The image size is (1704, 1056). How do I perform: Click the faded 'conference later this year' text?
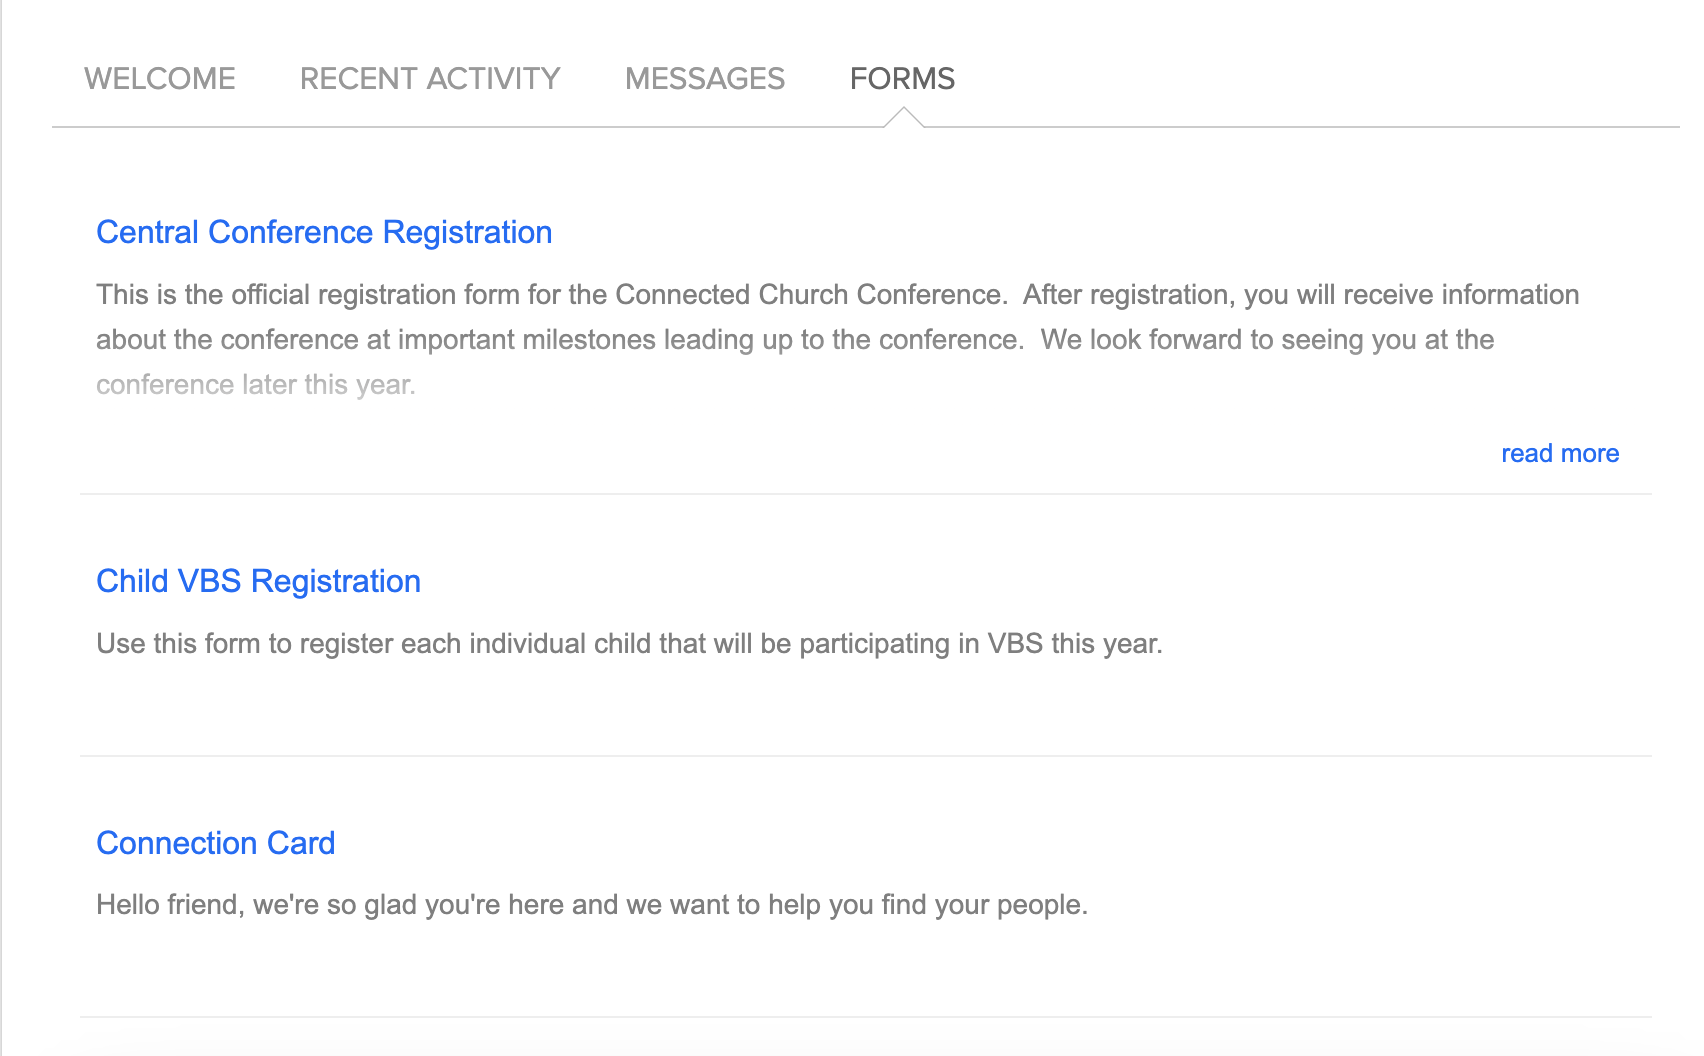point(256,385)
